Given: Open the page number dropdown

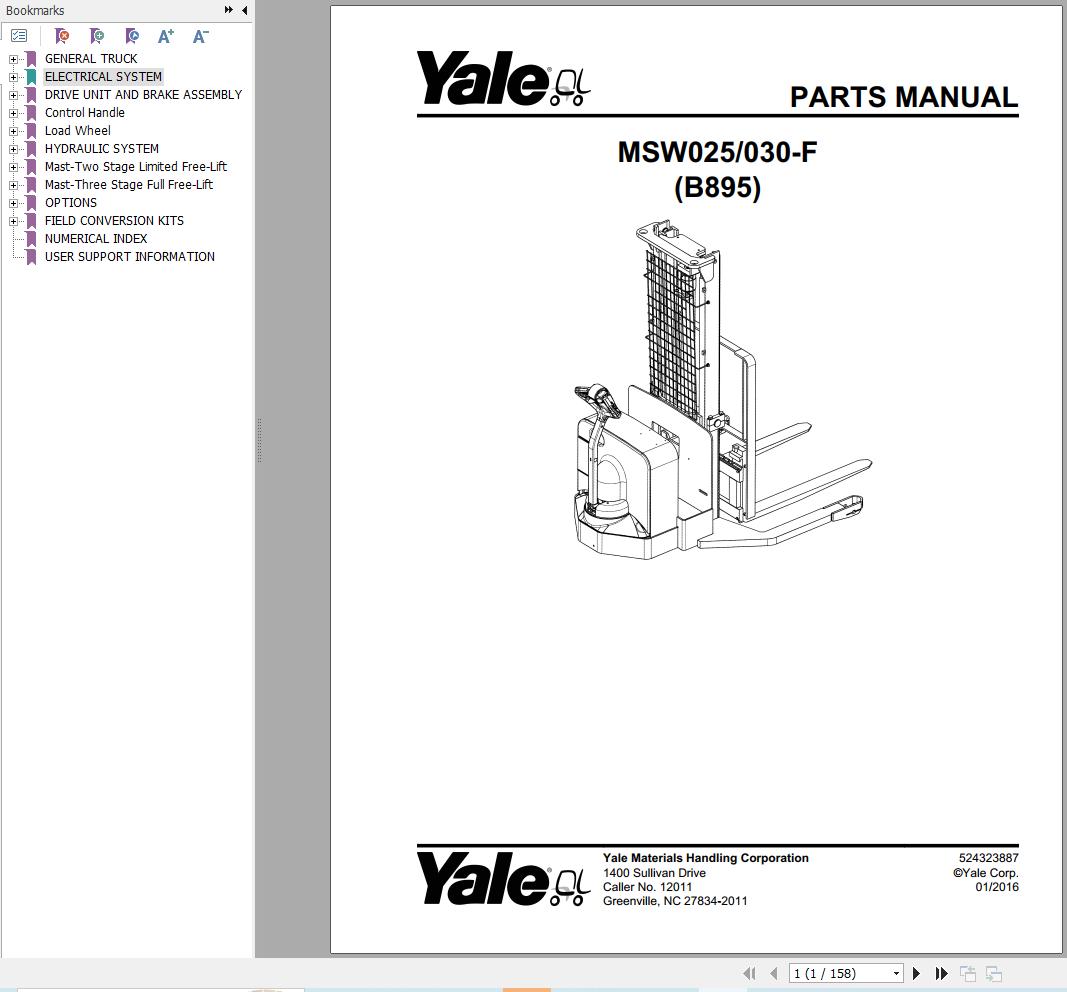Looking at the screenshot, I should (x=895, y=972).
